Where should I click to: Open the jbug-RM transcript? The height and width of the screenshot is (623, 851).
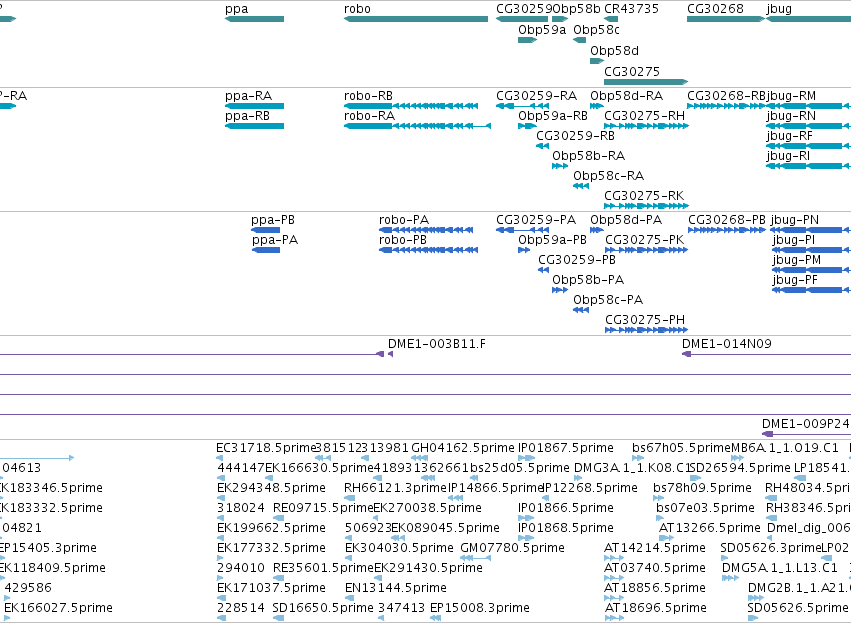(809, 106)
